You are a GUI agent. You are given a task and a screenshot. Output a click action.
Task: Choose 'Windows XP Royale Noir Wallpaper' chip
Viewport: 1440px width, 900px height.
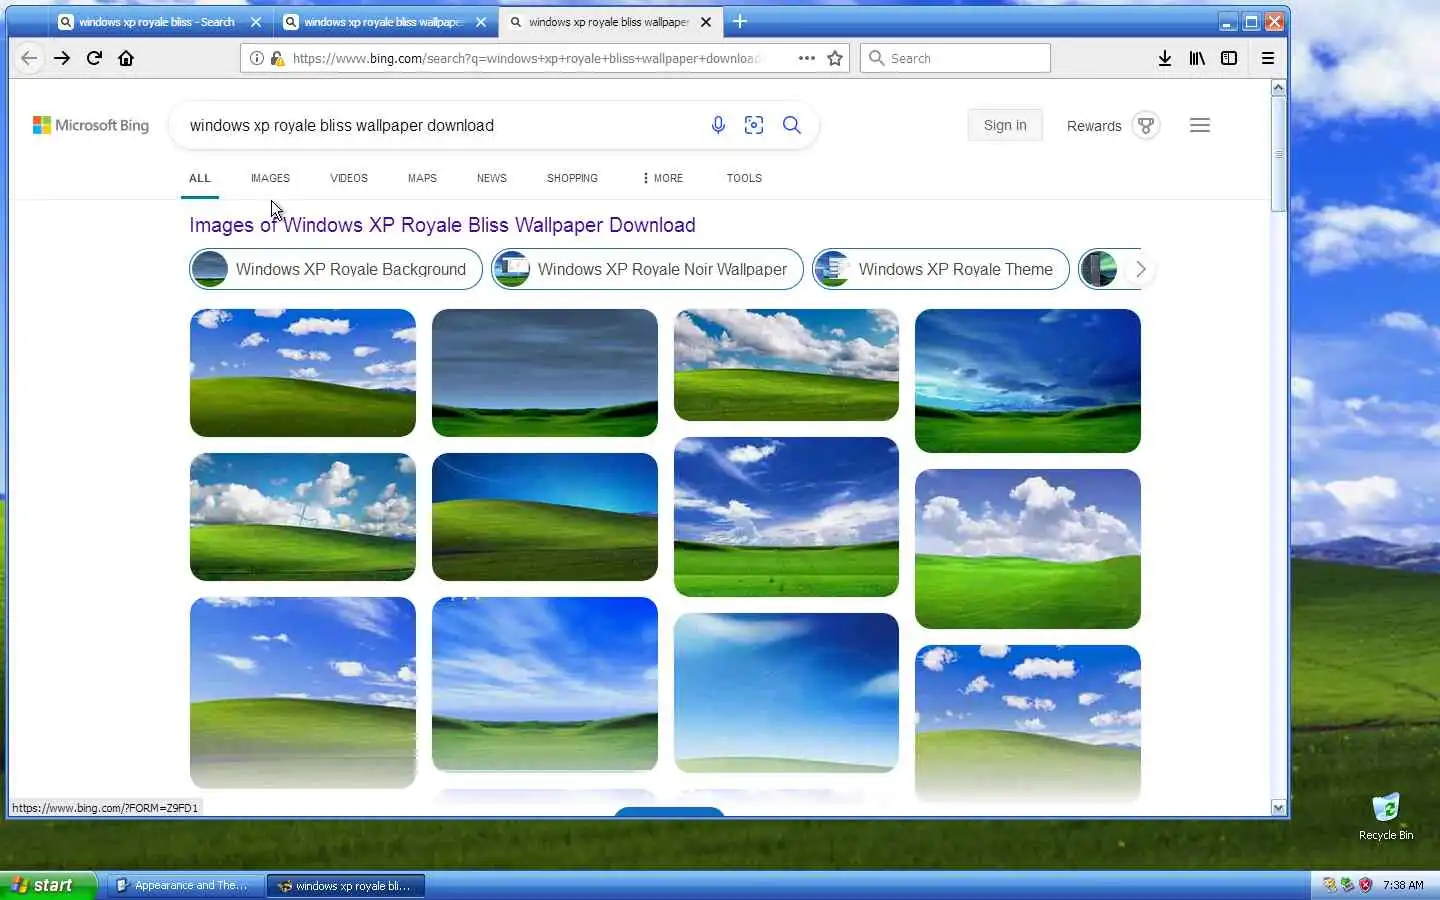[647, 269]
